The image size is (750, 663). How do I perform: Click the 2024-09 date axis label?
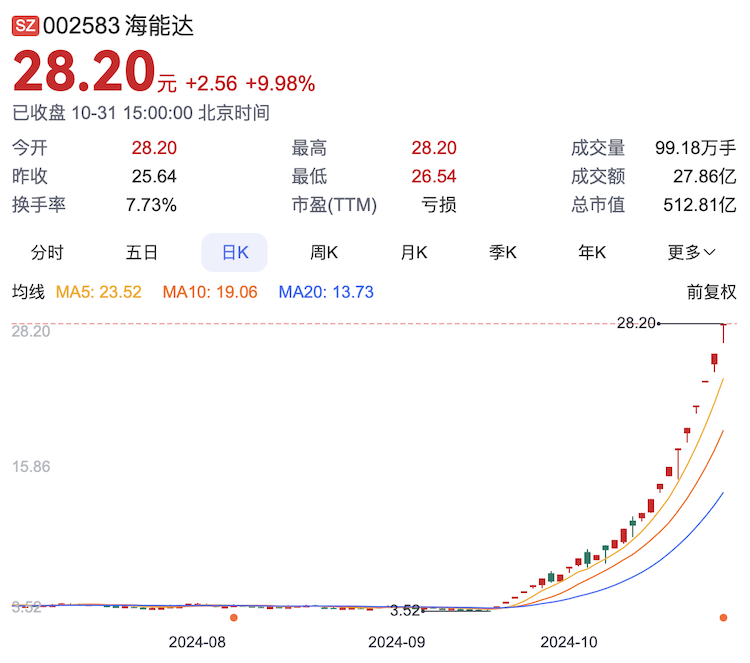(397, 642)
